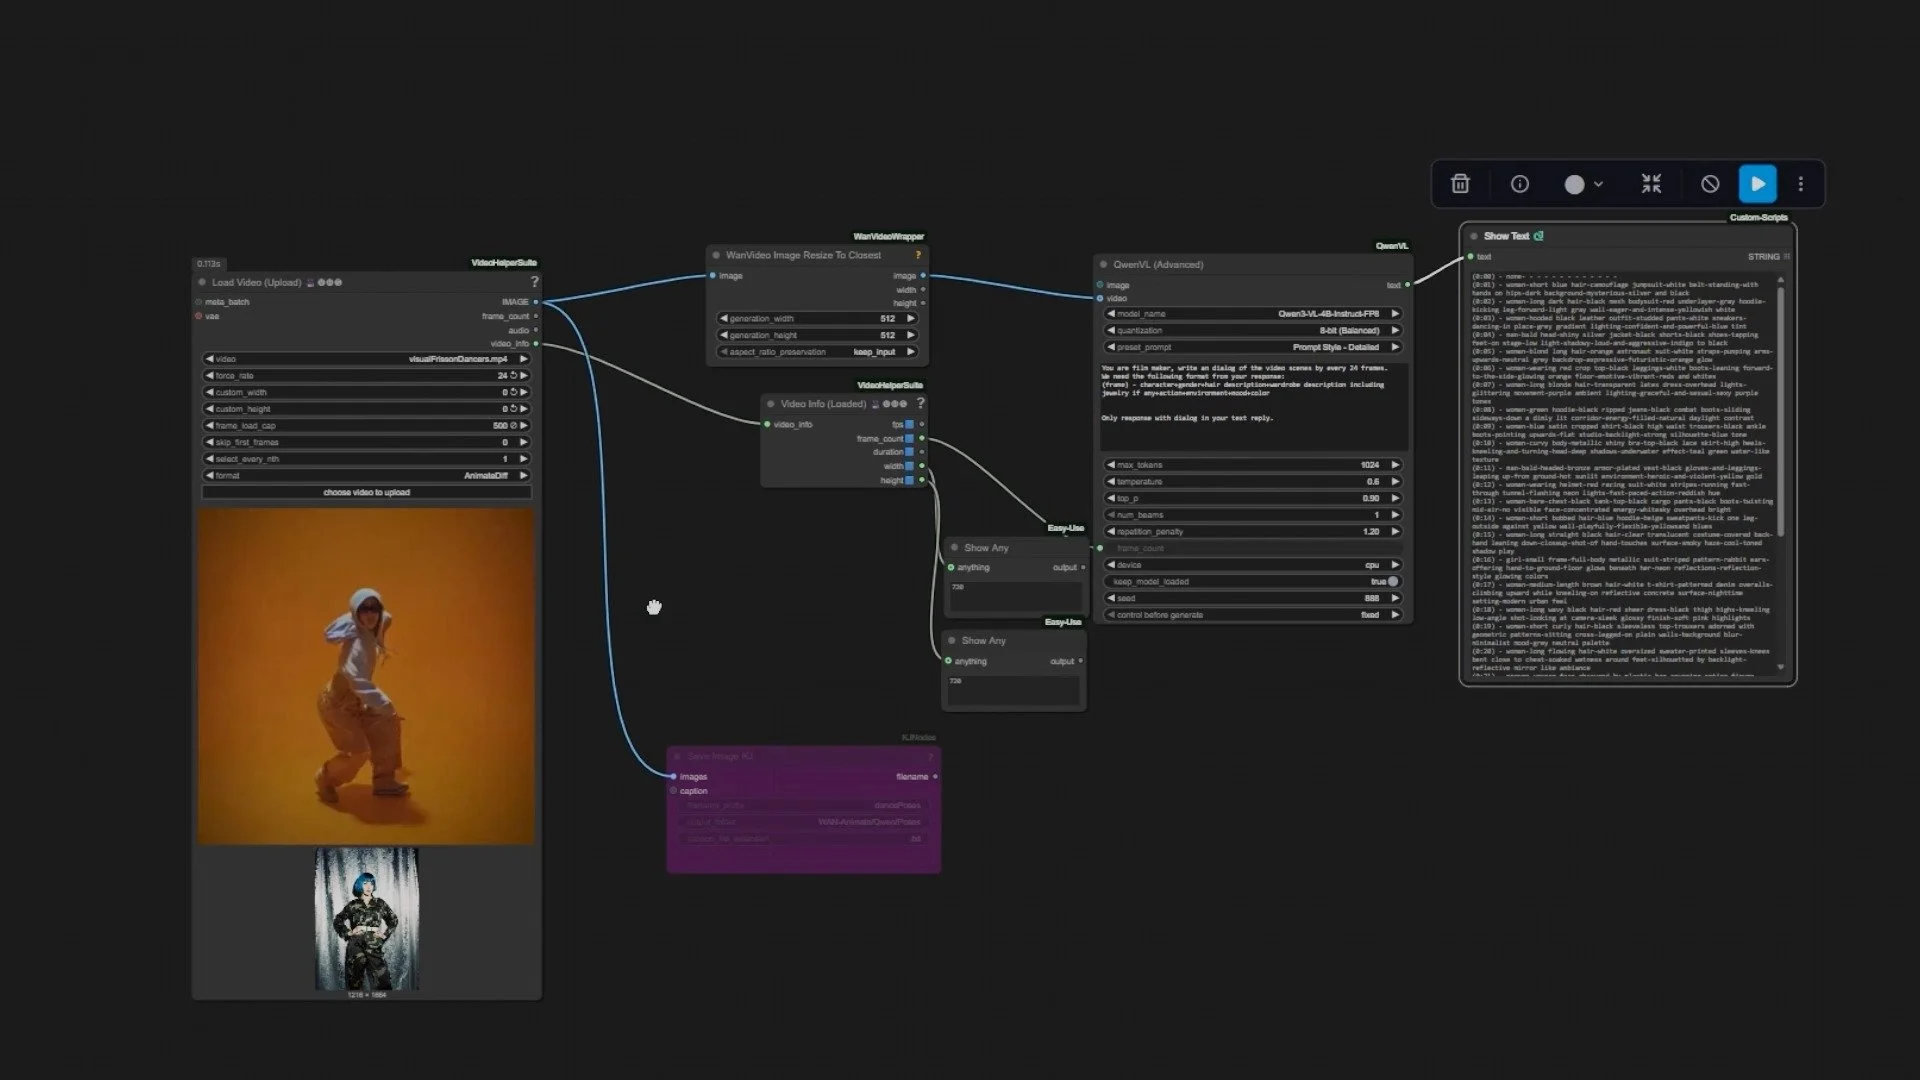
Task: Toggle fps output checkbox in Video Info
Action: 909,424
